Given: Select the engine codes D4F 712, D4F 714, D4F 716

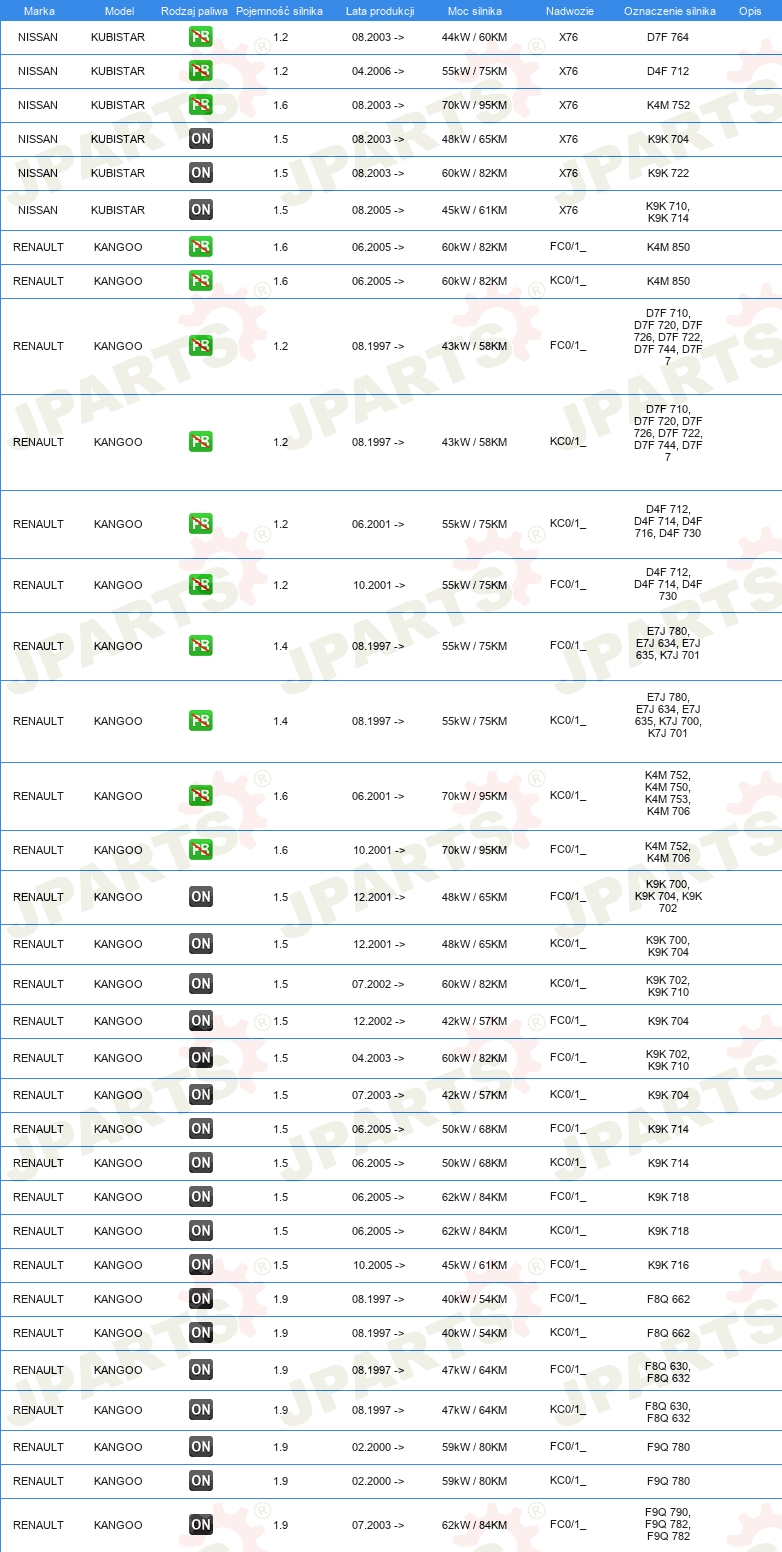Looking at the screenshot, I should 668,521.
